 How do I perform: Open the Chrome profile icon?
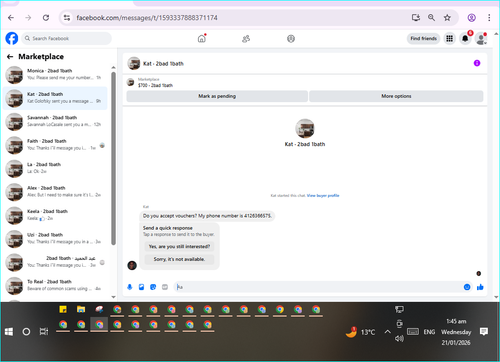471,18
